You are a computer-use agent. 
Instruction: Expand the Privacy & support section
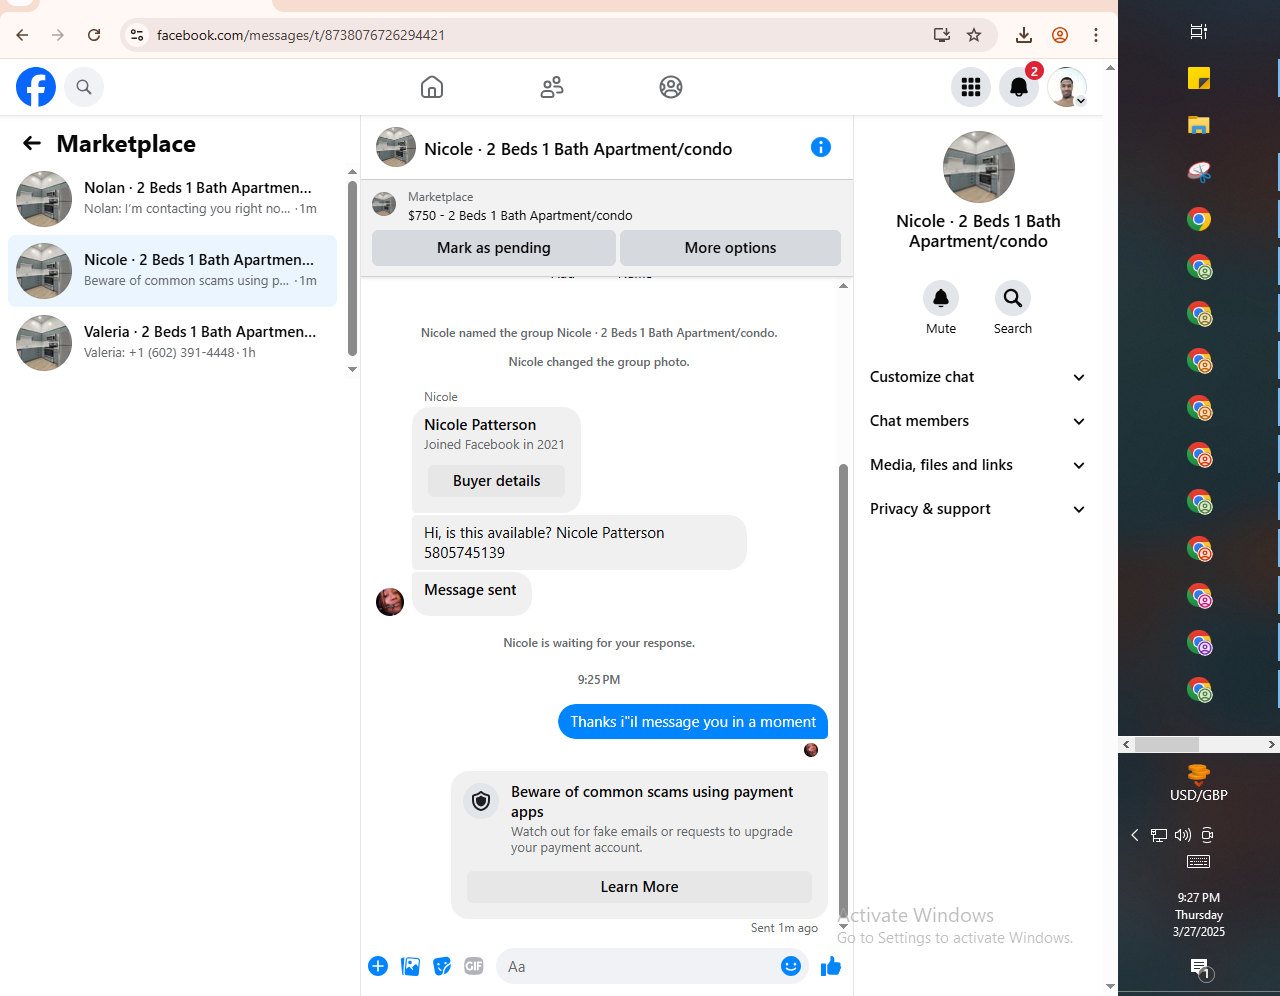pyautogui.click(x=978, y=509)
